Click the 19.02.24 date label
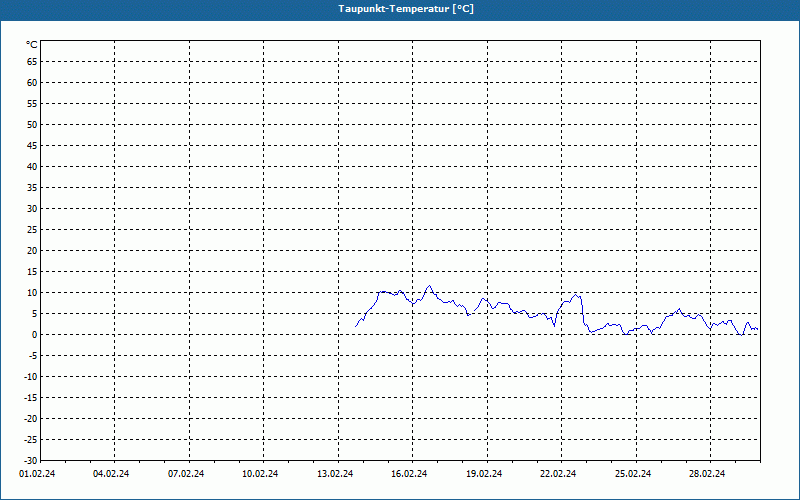 [484, 474]
